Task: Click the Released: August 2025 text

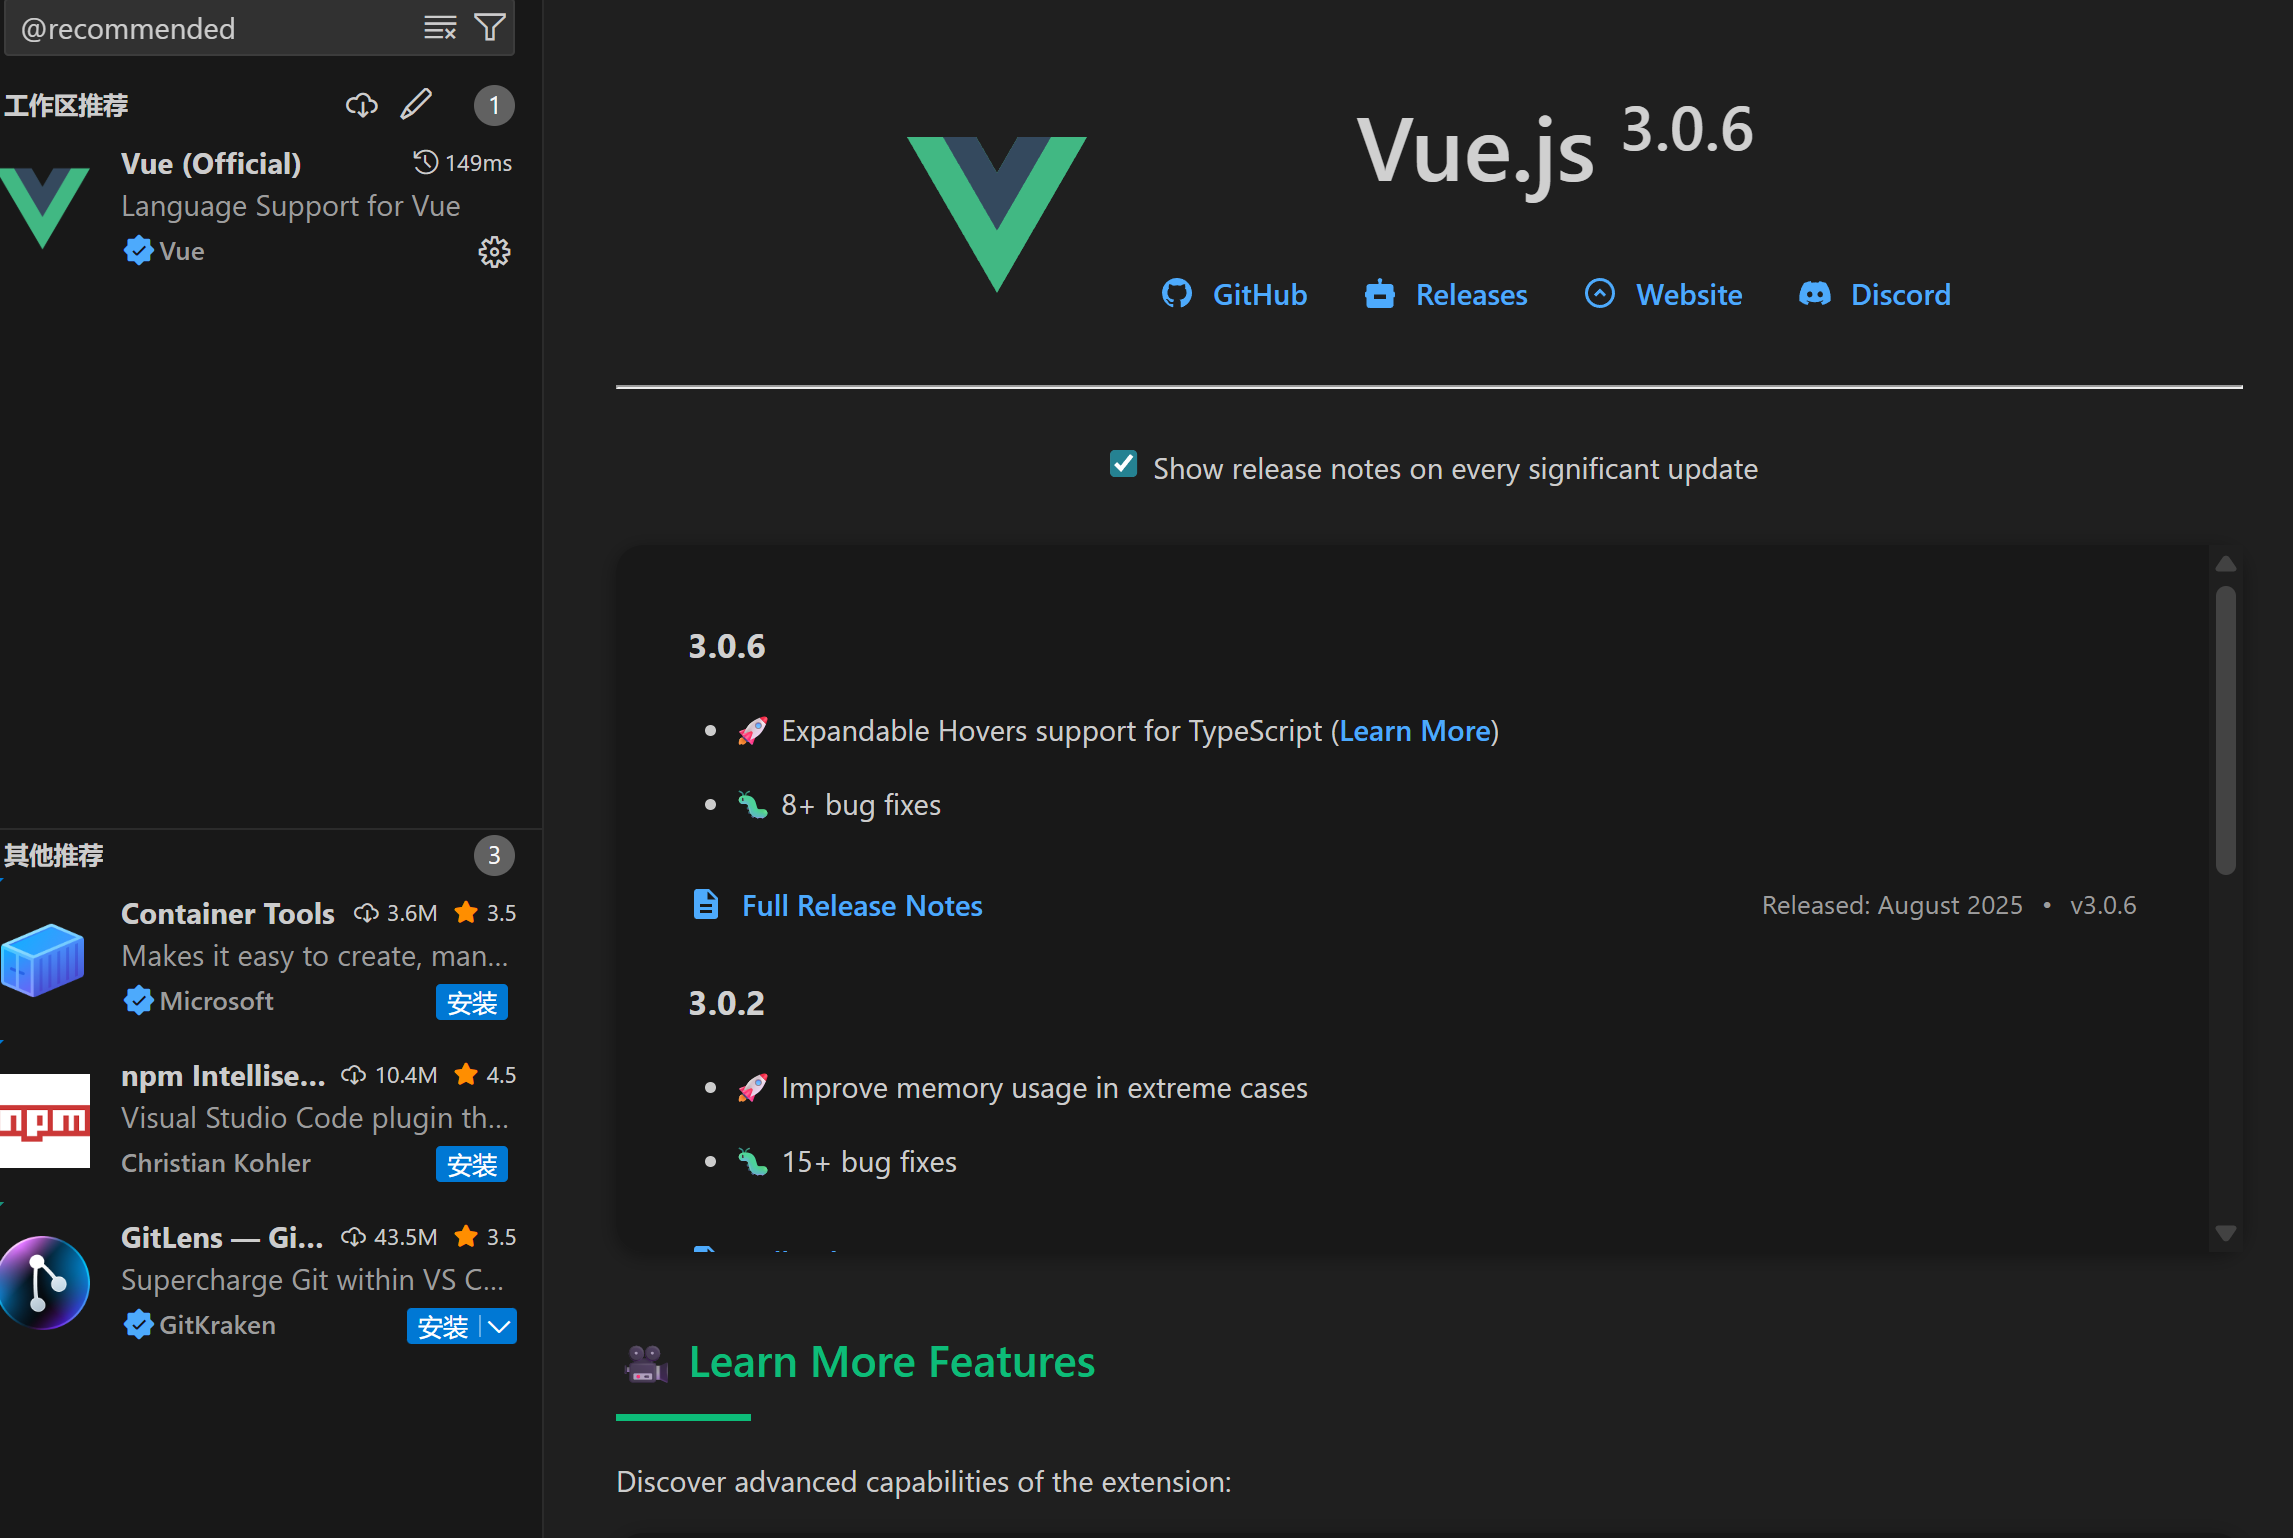Action: [x=1892, y=905]
